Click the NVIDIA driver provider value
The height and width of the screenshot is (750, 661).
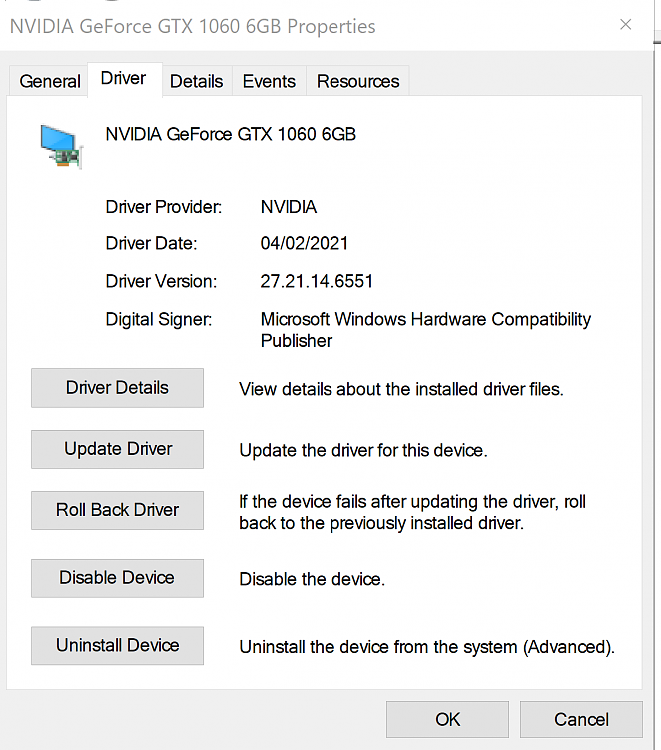point(288,207)
